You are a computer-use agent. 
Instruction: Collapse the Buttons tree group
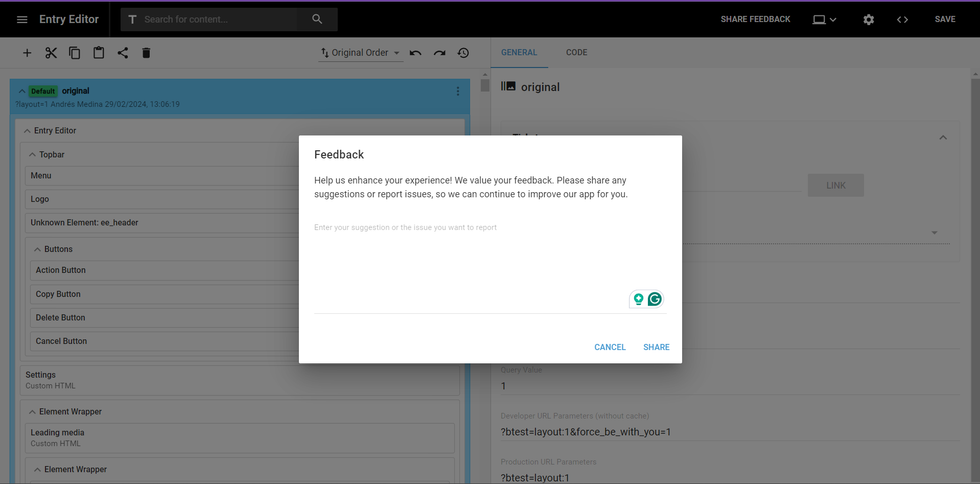(37, 249)
